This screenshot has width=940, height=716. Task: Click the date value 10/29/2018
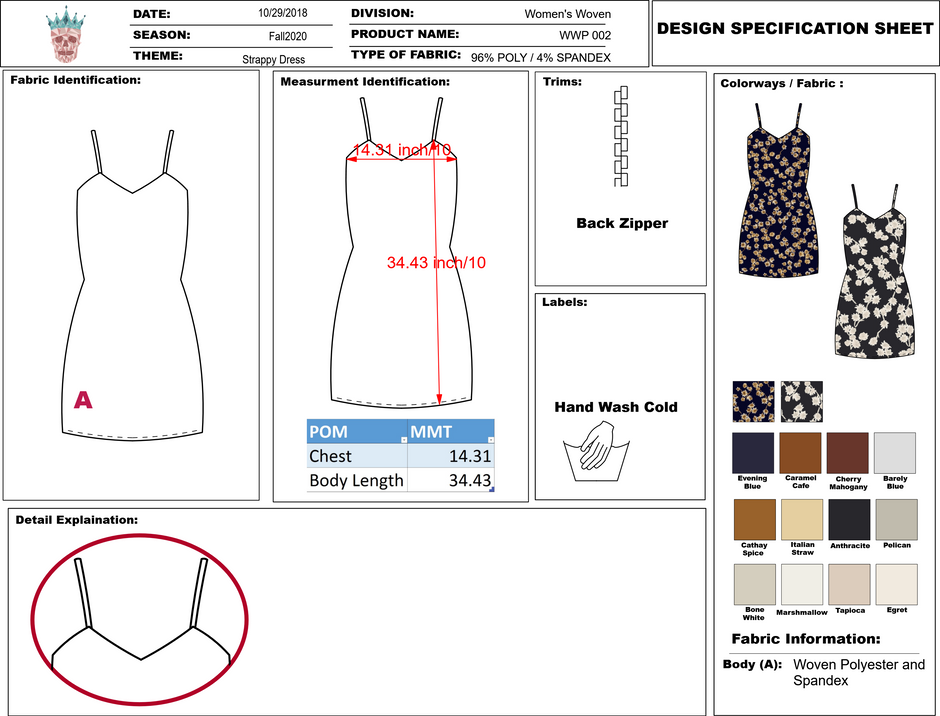[283, 13]
